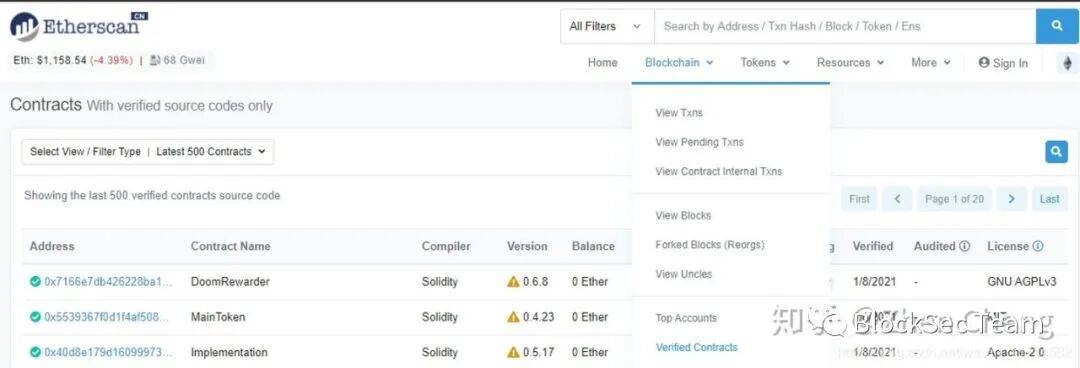
Task: Click the blue search magnifier button
Action: (1057, 26)
